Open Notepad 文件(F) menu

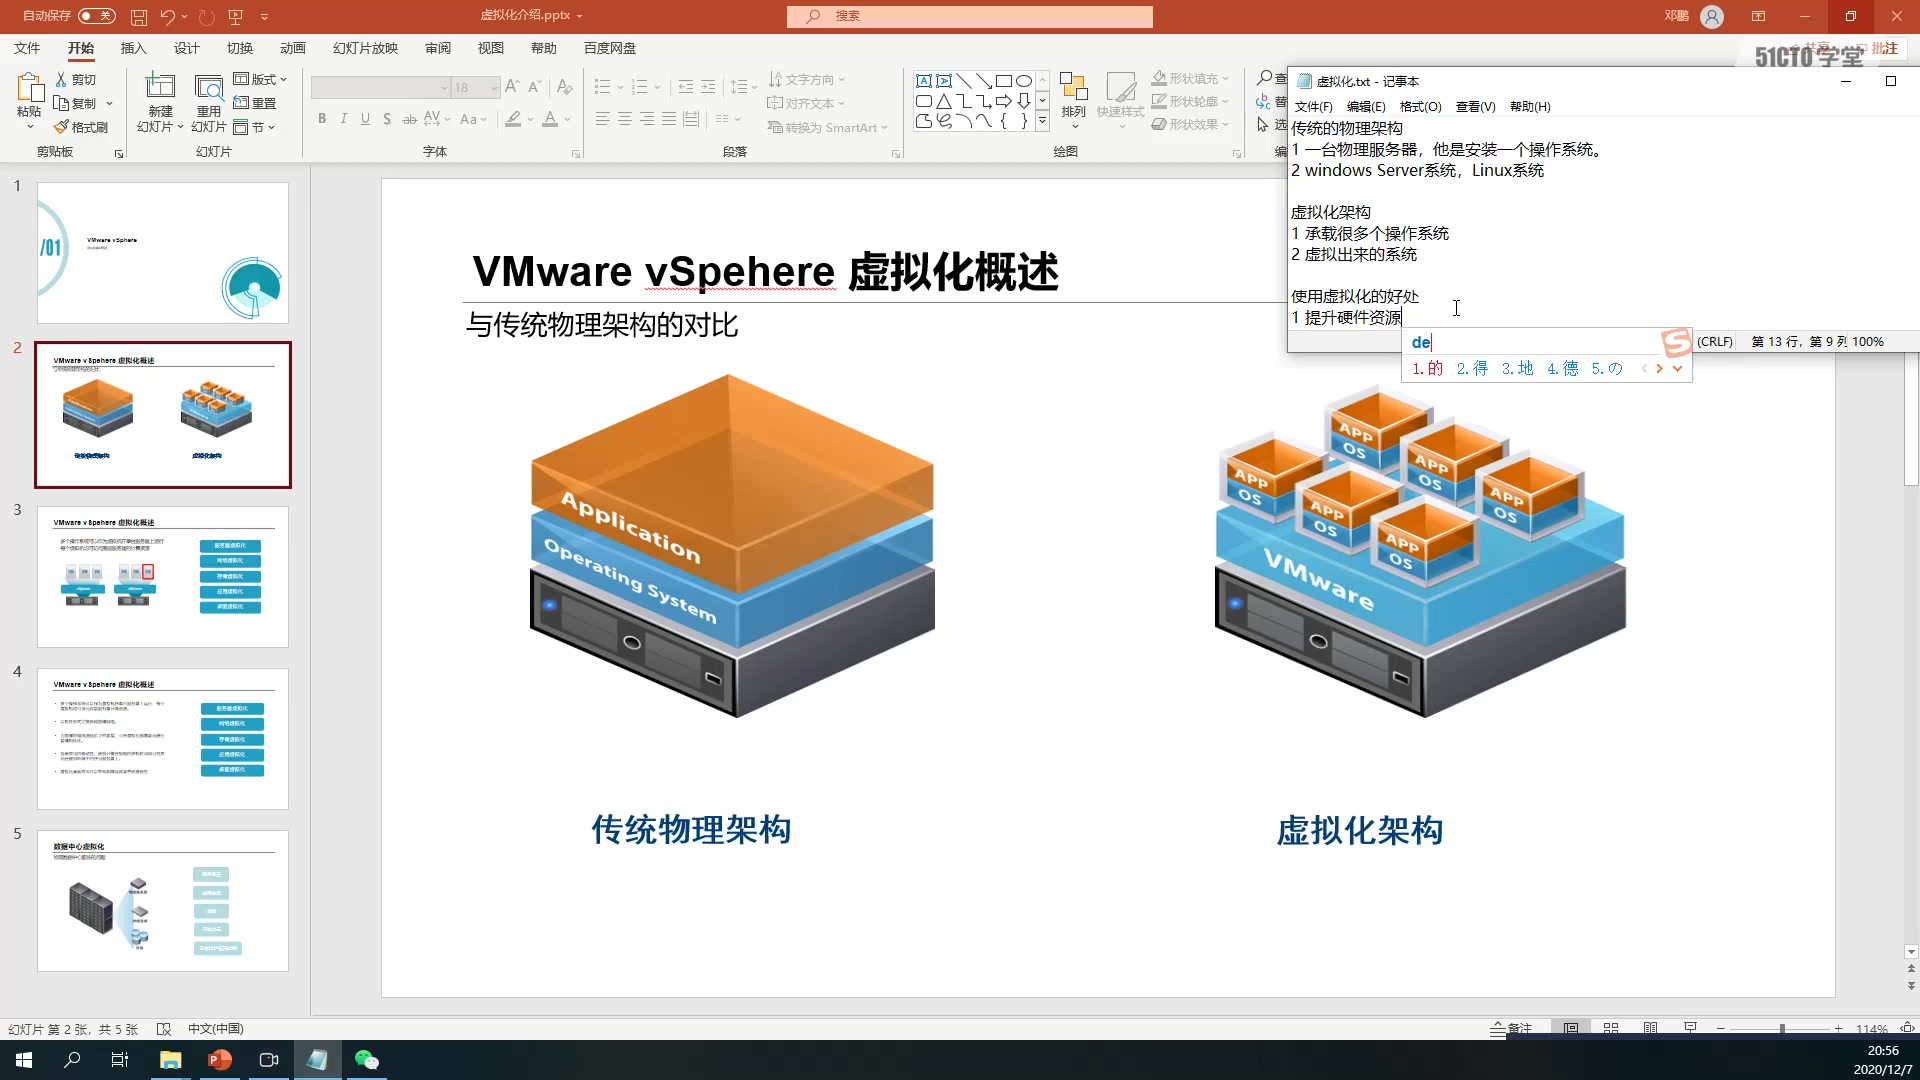[x=1313, y=106]
